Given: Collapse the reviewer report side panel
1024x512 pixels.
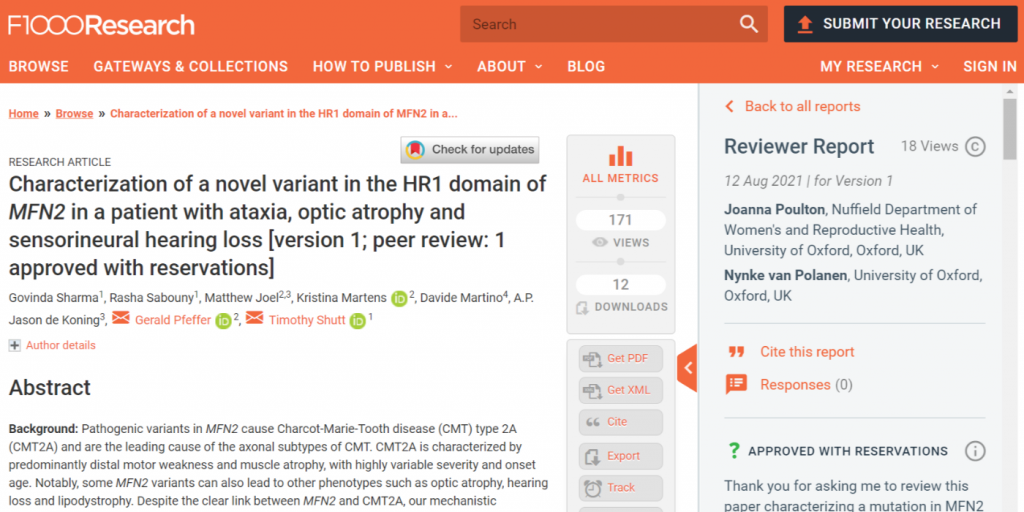Looking at the screenshot, I should coord(687,368).
